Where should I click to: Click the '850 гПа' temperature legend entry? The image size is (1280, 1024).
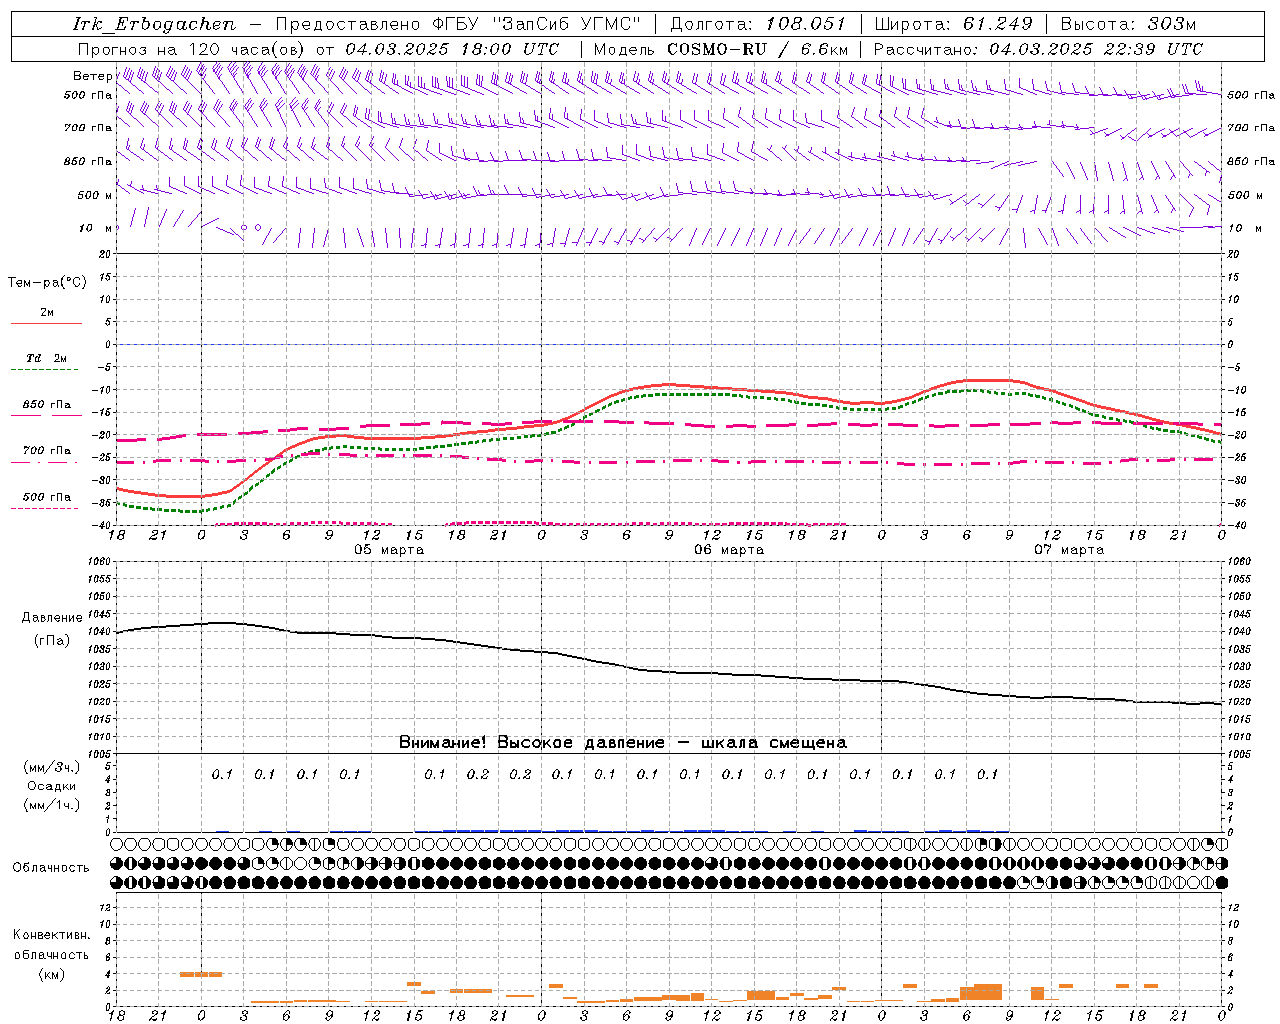coord(47,405)
